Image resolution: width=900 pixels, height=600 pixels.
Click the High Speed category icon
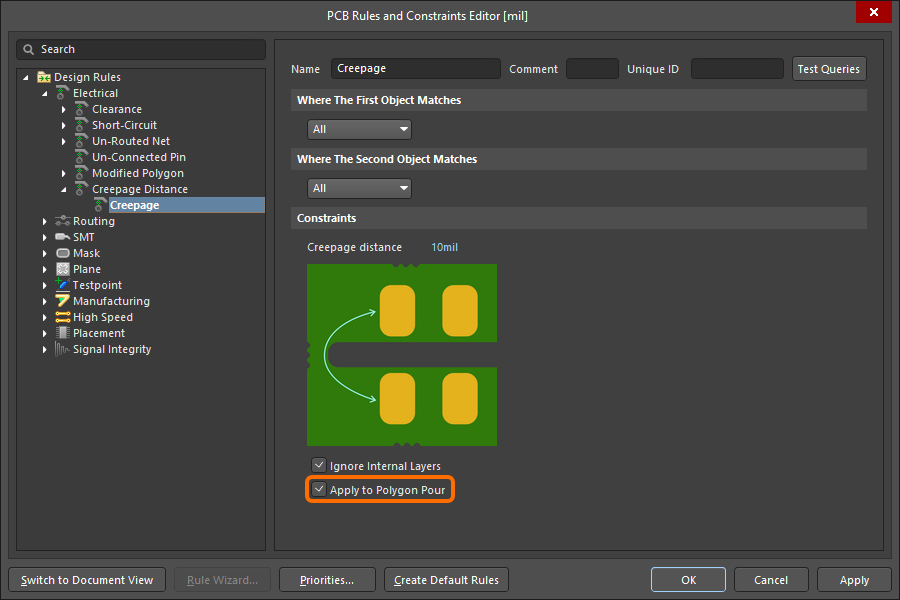63,317
